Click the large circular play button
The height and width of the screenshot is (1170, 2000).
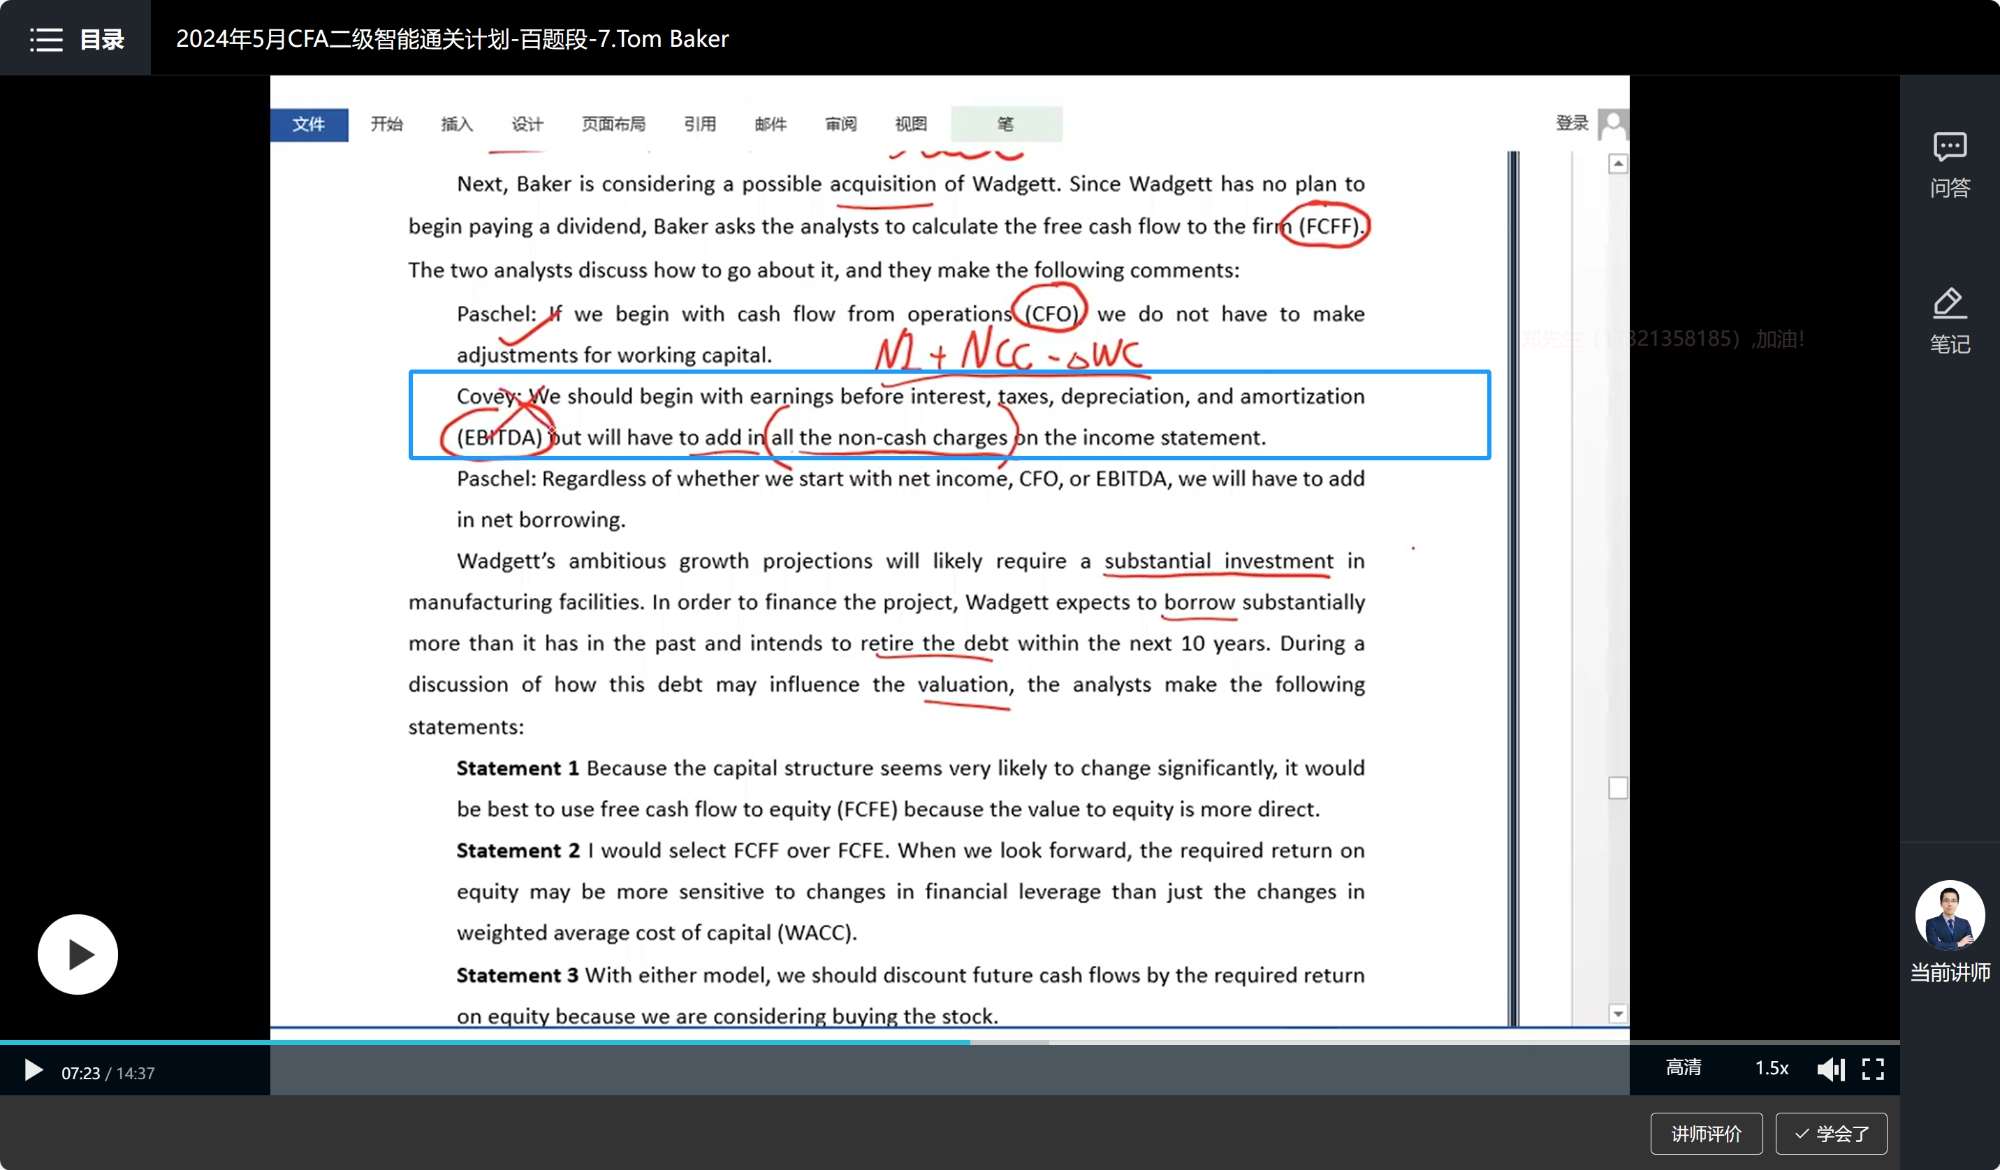click(78, 954)
